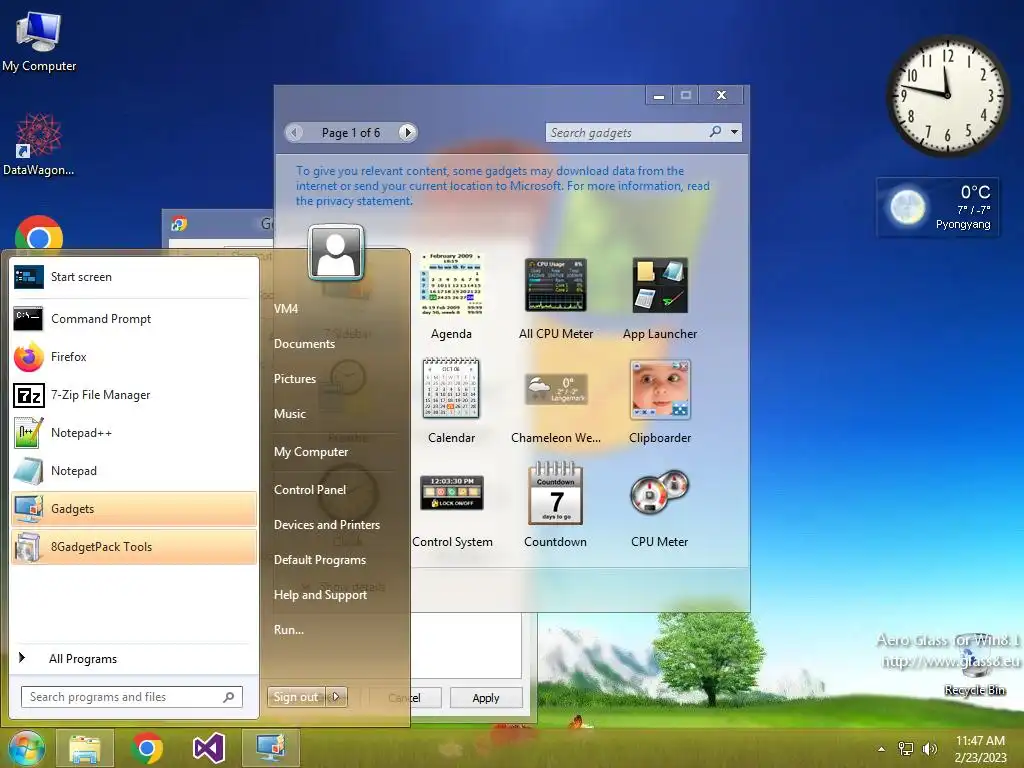Choose the Countdown gadget
Screen dimensions: 1024x768
pos(555,505)
